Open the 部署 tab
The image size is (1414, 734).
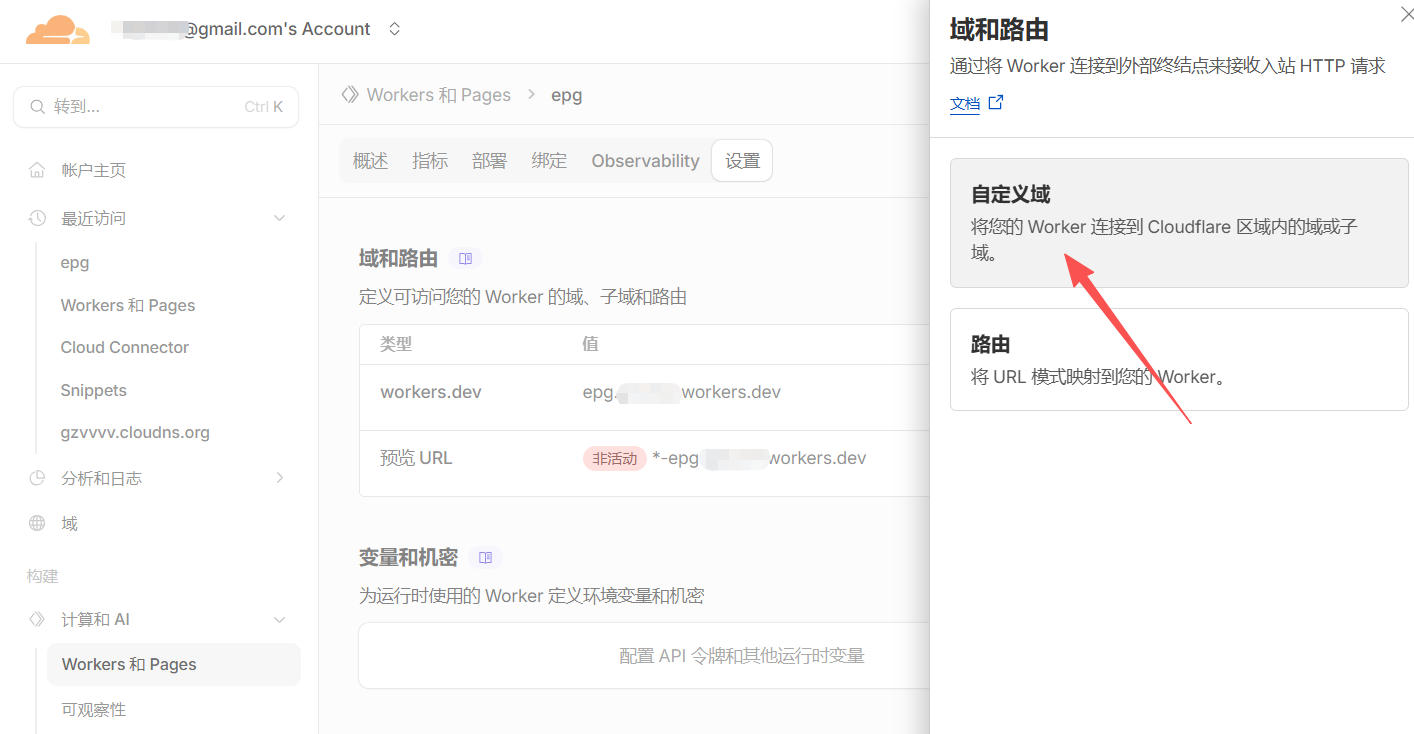click(489, 161)
